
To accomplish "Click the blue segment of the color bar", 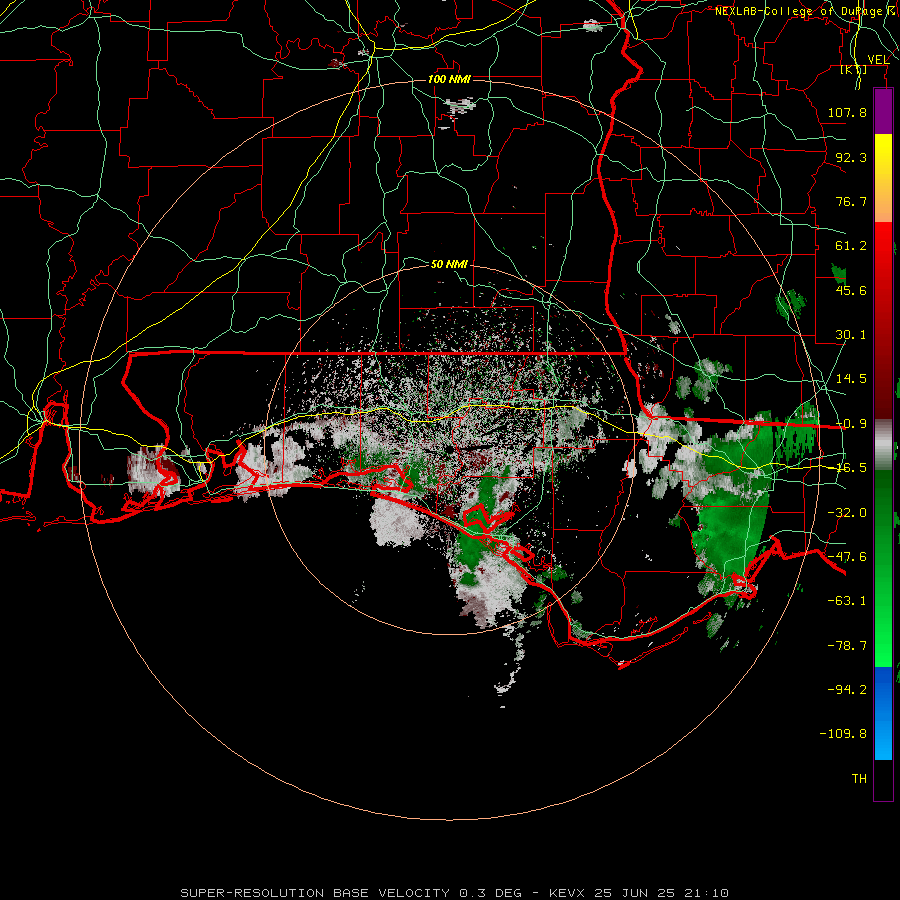I will [x=883, y=713].
